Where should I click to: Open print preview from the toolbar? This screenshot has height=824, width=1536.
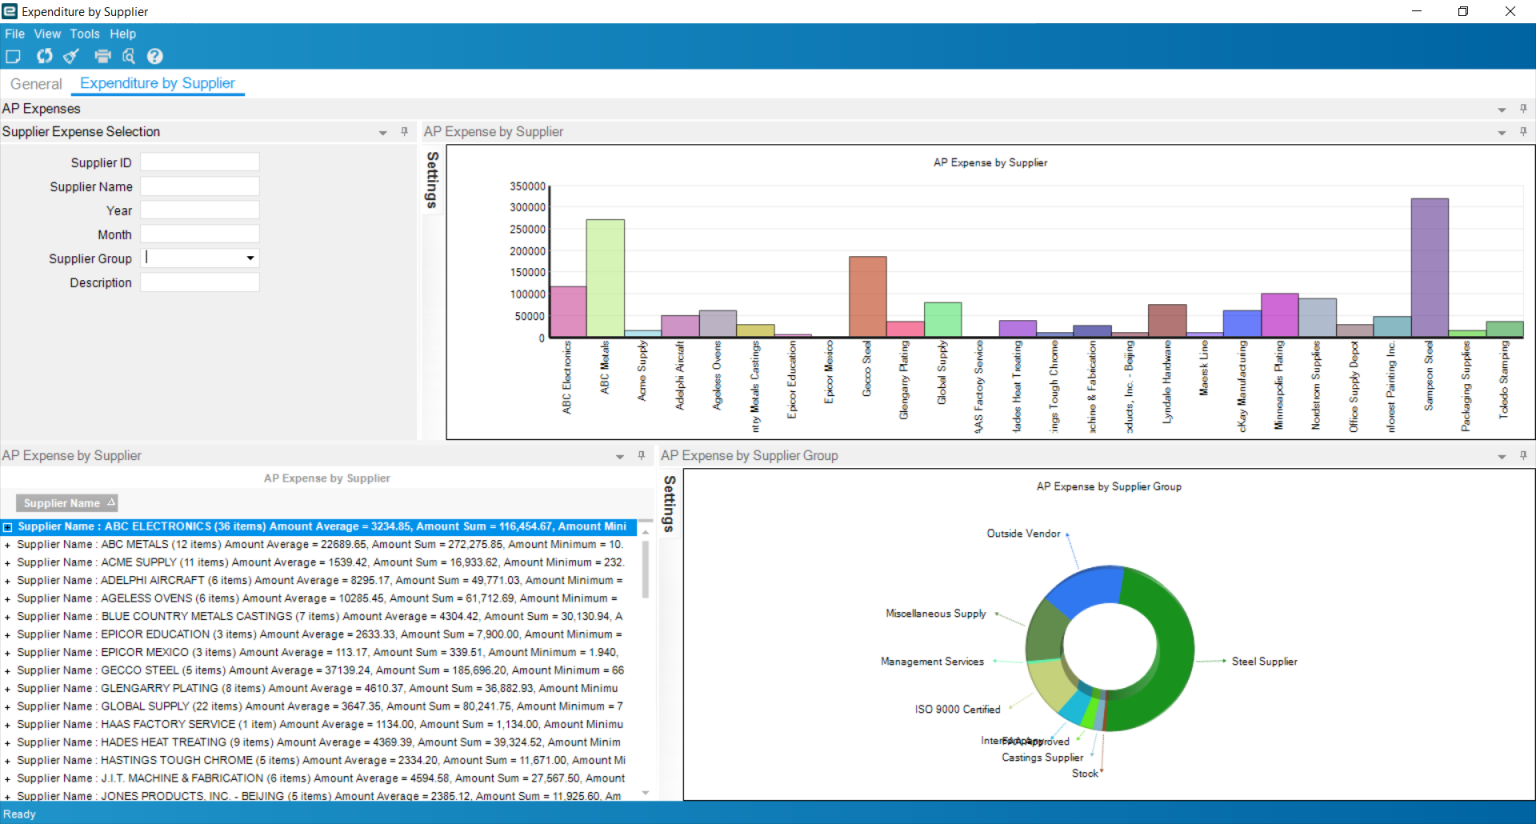[128, 56]
